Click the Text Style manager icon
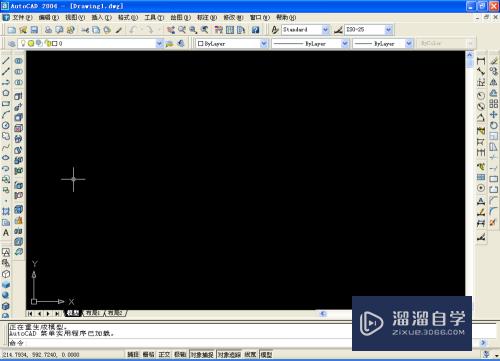The width and height of the screenshot is (500, 361). (275, 30)
